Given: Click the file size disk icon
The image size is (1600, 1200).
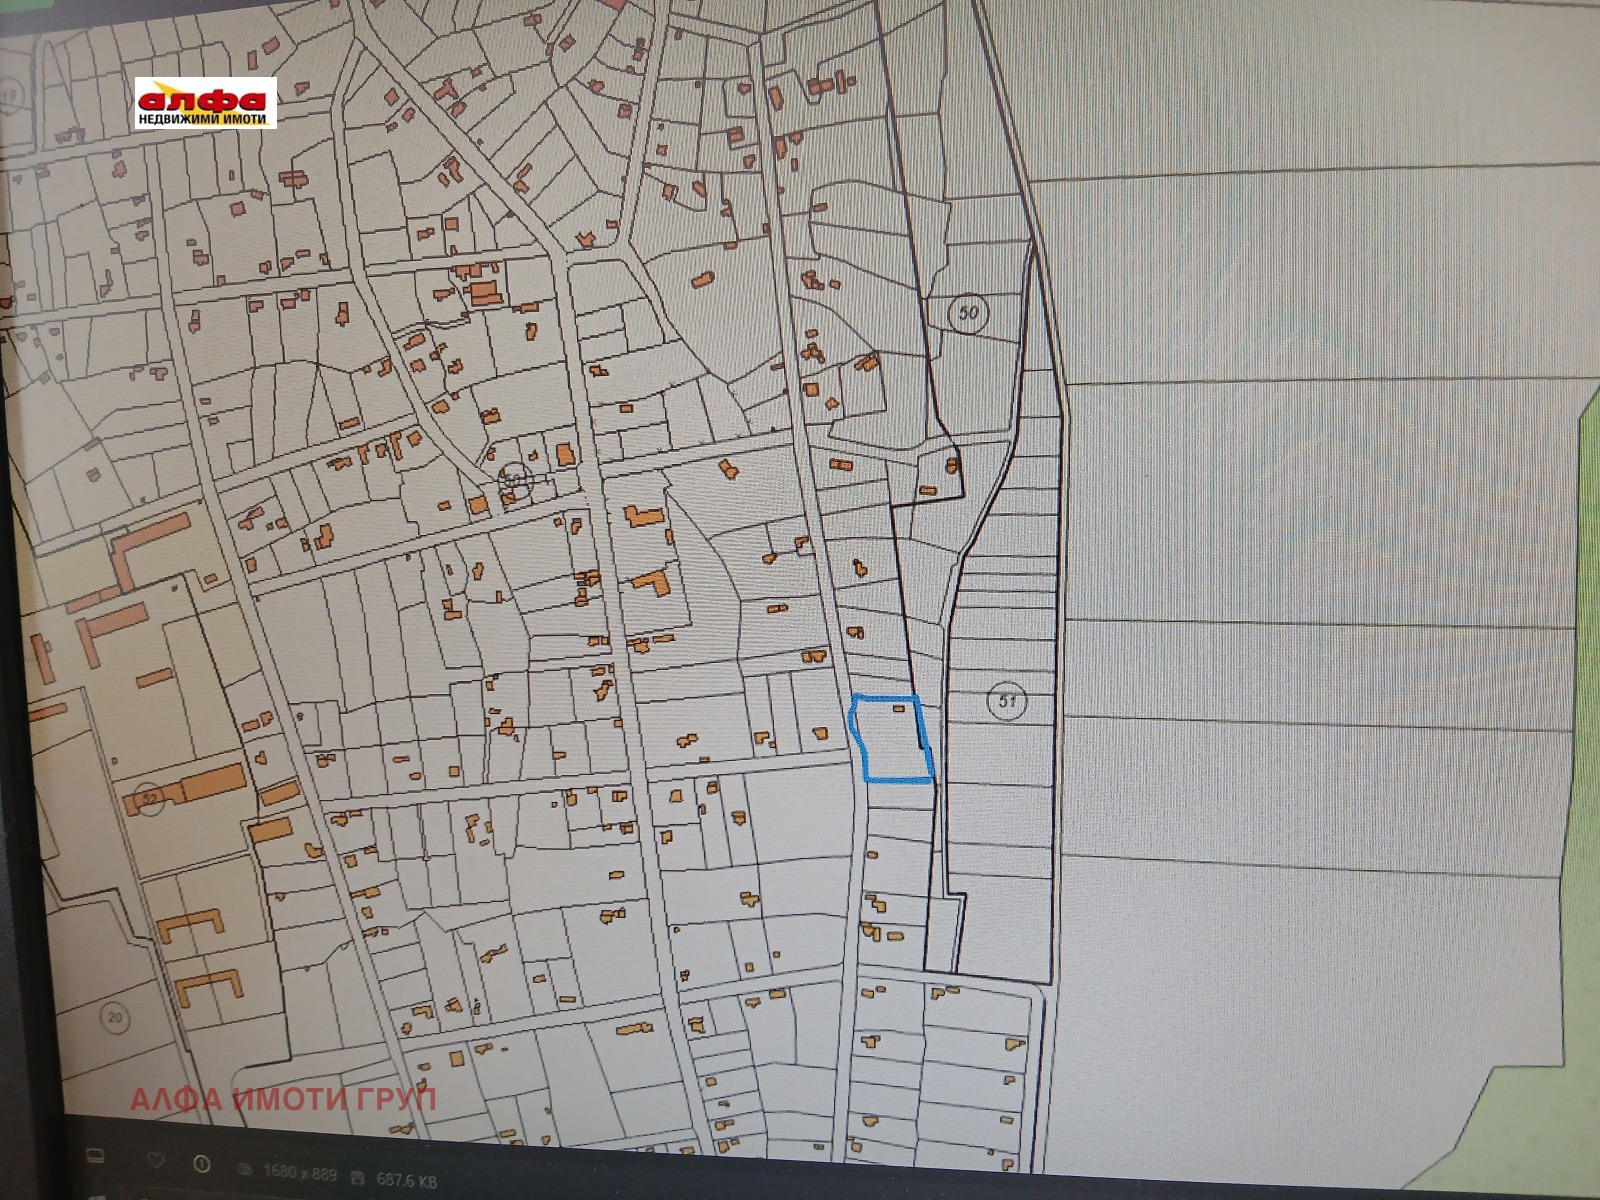Looking at the screenshot, I should [358, 1176].
